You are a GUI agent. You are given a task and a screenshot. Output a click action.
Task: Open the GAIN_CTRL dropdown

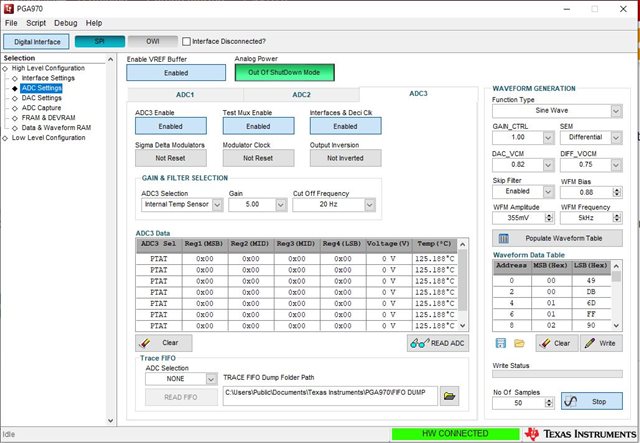coord(548,138)
